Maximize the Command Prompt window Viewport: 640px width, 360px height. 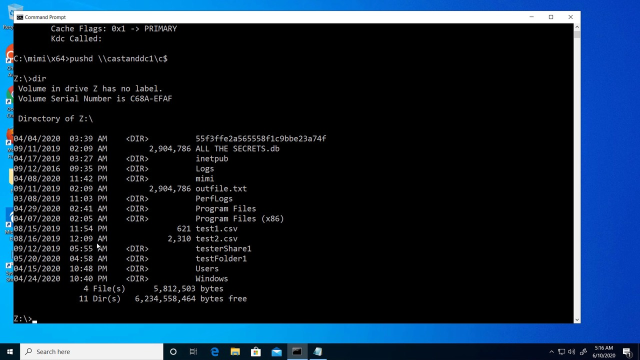coord(551,17)
